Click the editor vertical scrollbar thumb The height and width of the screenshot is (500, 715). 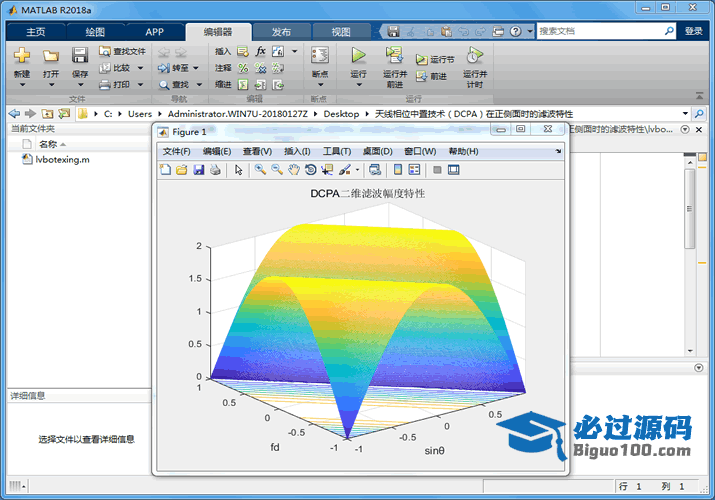689,209
